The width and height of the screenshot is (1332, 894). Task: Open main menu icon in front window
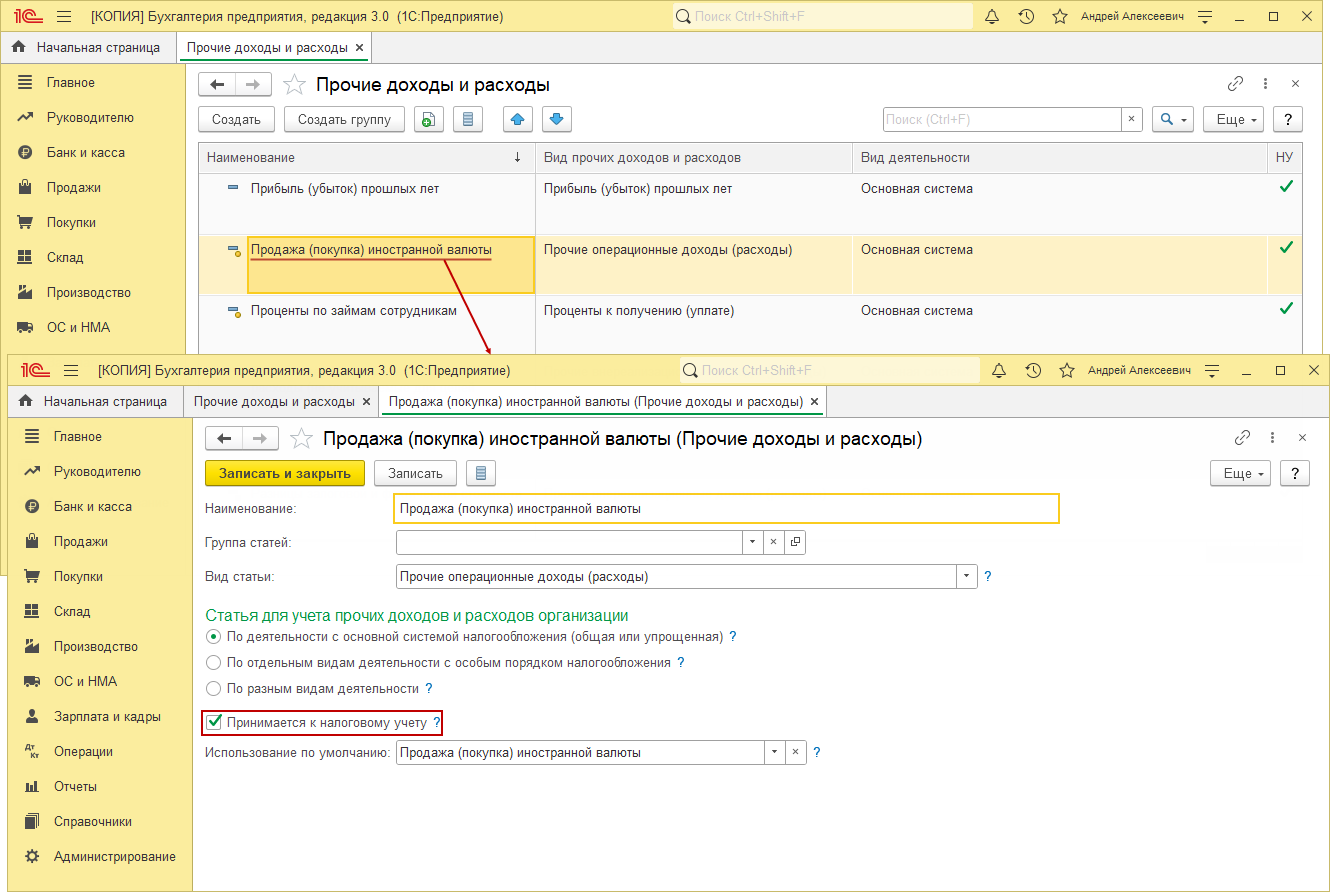point(71,370)
